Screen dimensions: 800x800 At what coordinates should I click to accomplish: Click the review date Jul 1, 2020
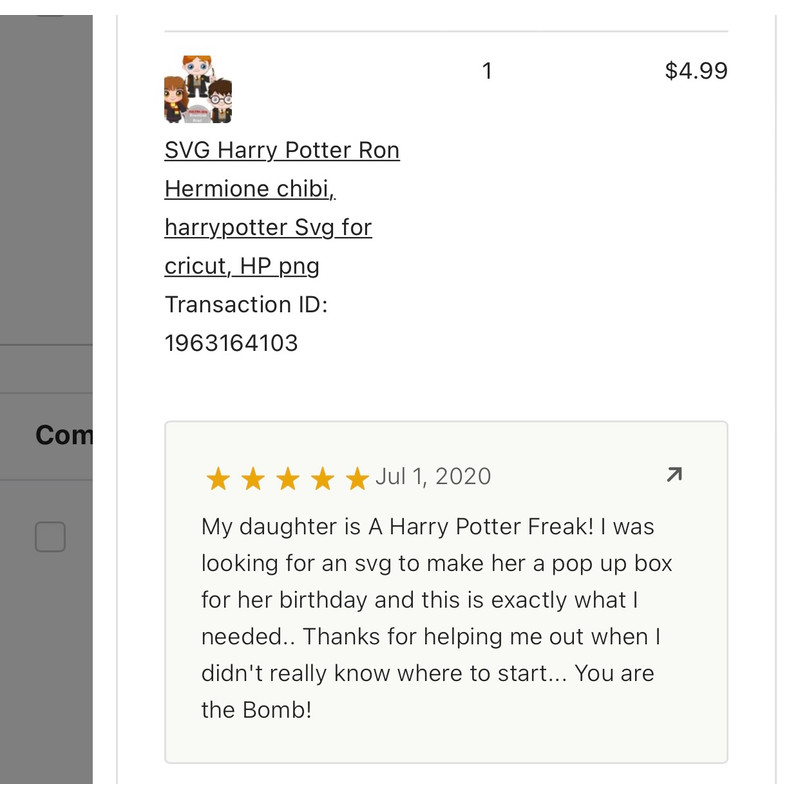[433, 477]
